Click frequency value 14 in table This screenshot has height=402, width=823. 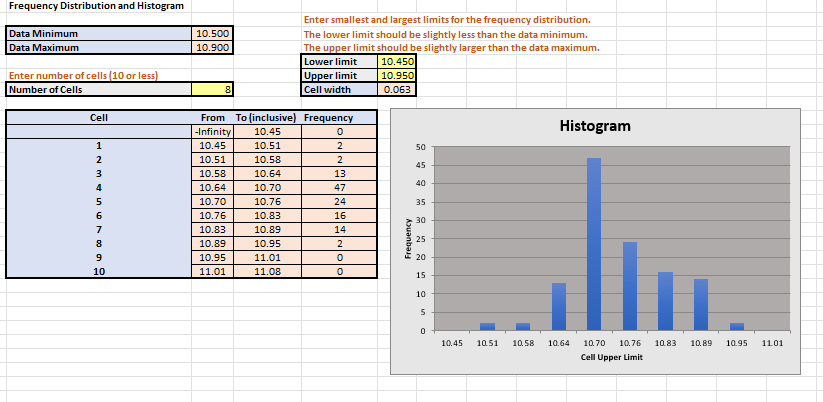tap(339, 229)
